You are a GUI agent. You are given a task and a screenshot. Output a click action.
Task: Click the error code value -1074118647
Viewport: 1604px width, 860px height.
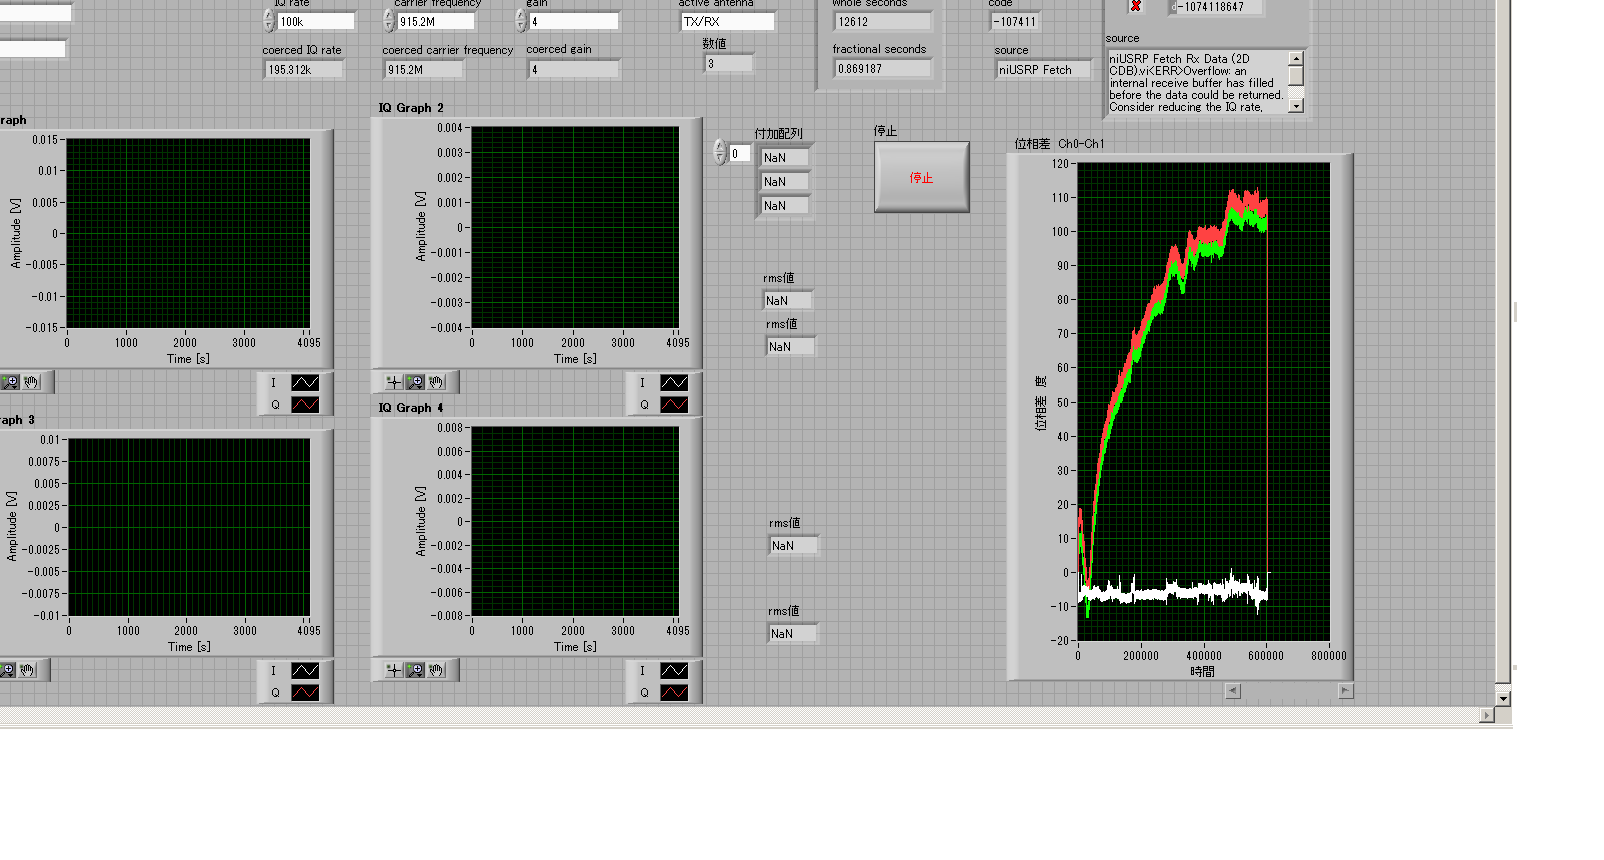pyautogui.click(x=1215, y=7)
